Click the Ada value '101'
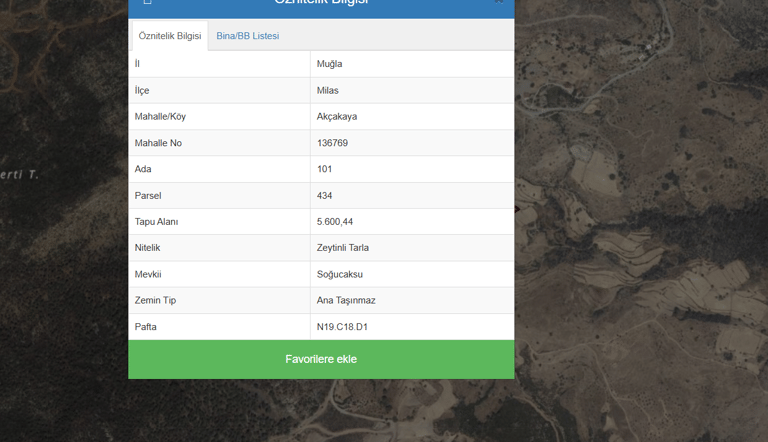The height and width of the screenshot is (442, 768). [x=324, y=169]
